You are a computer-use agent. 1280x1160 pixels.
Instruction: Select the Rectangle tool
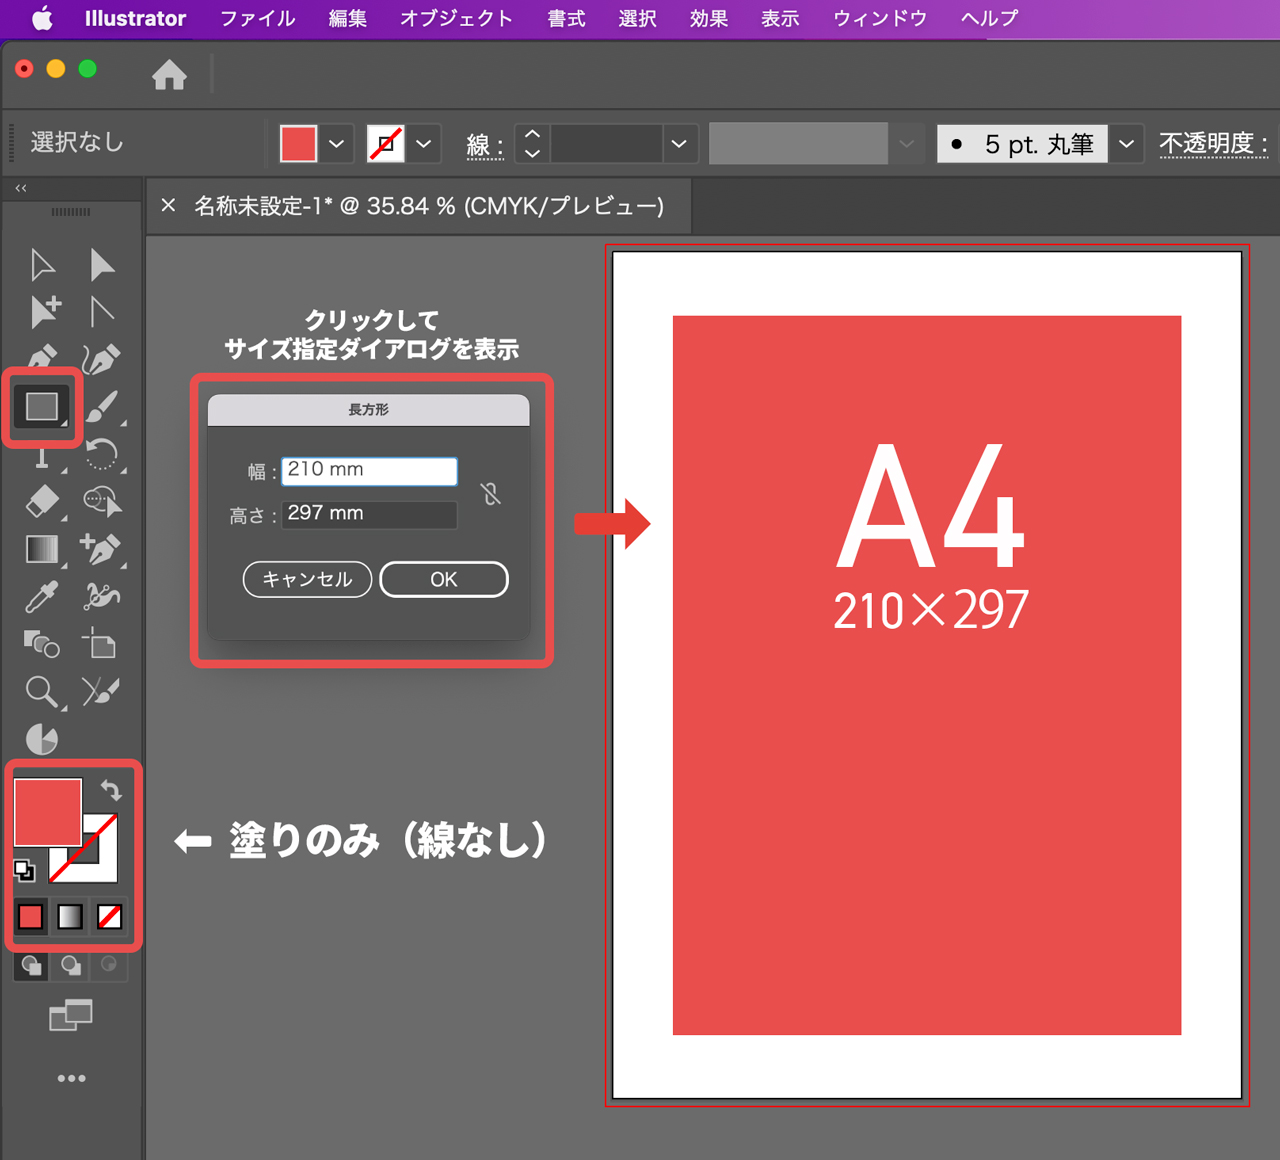[x=42, y=406]
